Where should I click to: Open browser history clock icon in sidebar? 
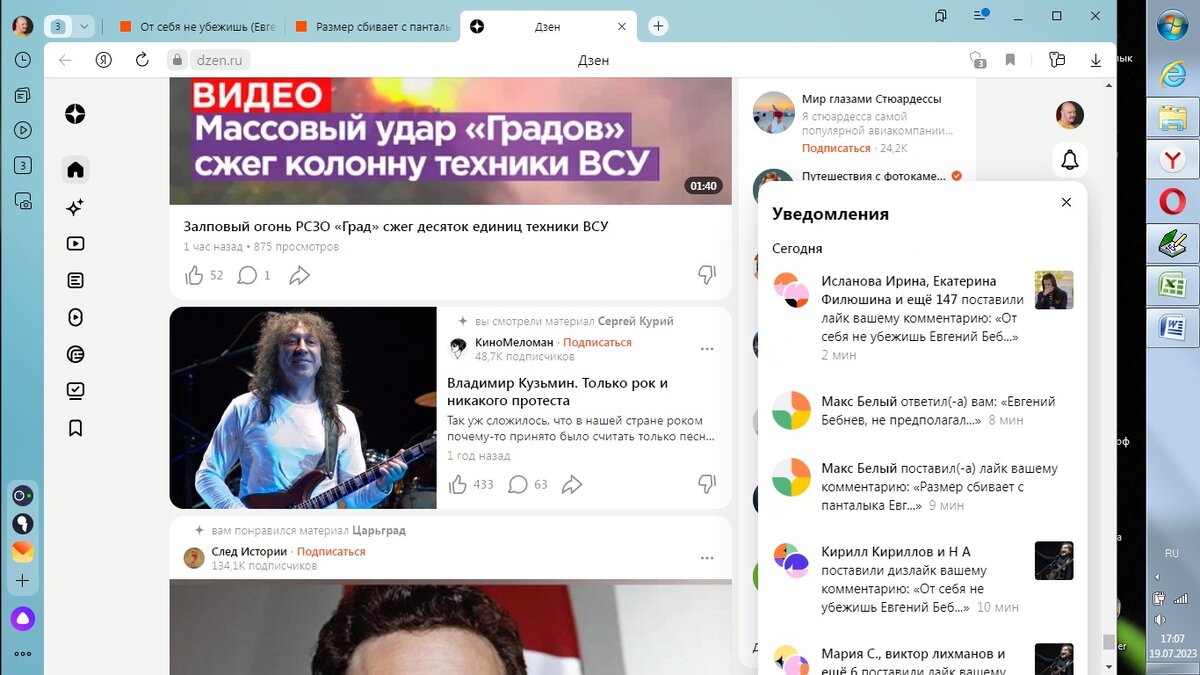(23, 60)
